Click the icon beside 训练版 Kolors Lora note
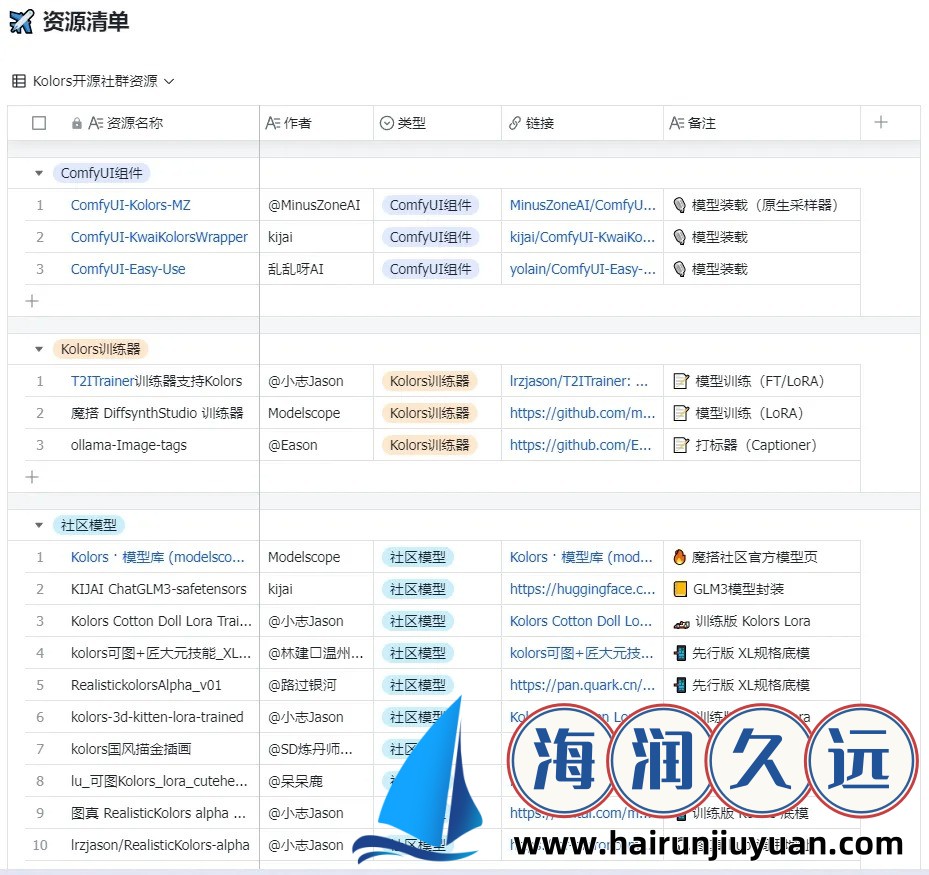 (x=682, y=623)
